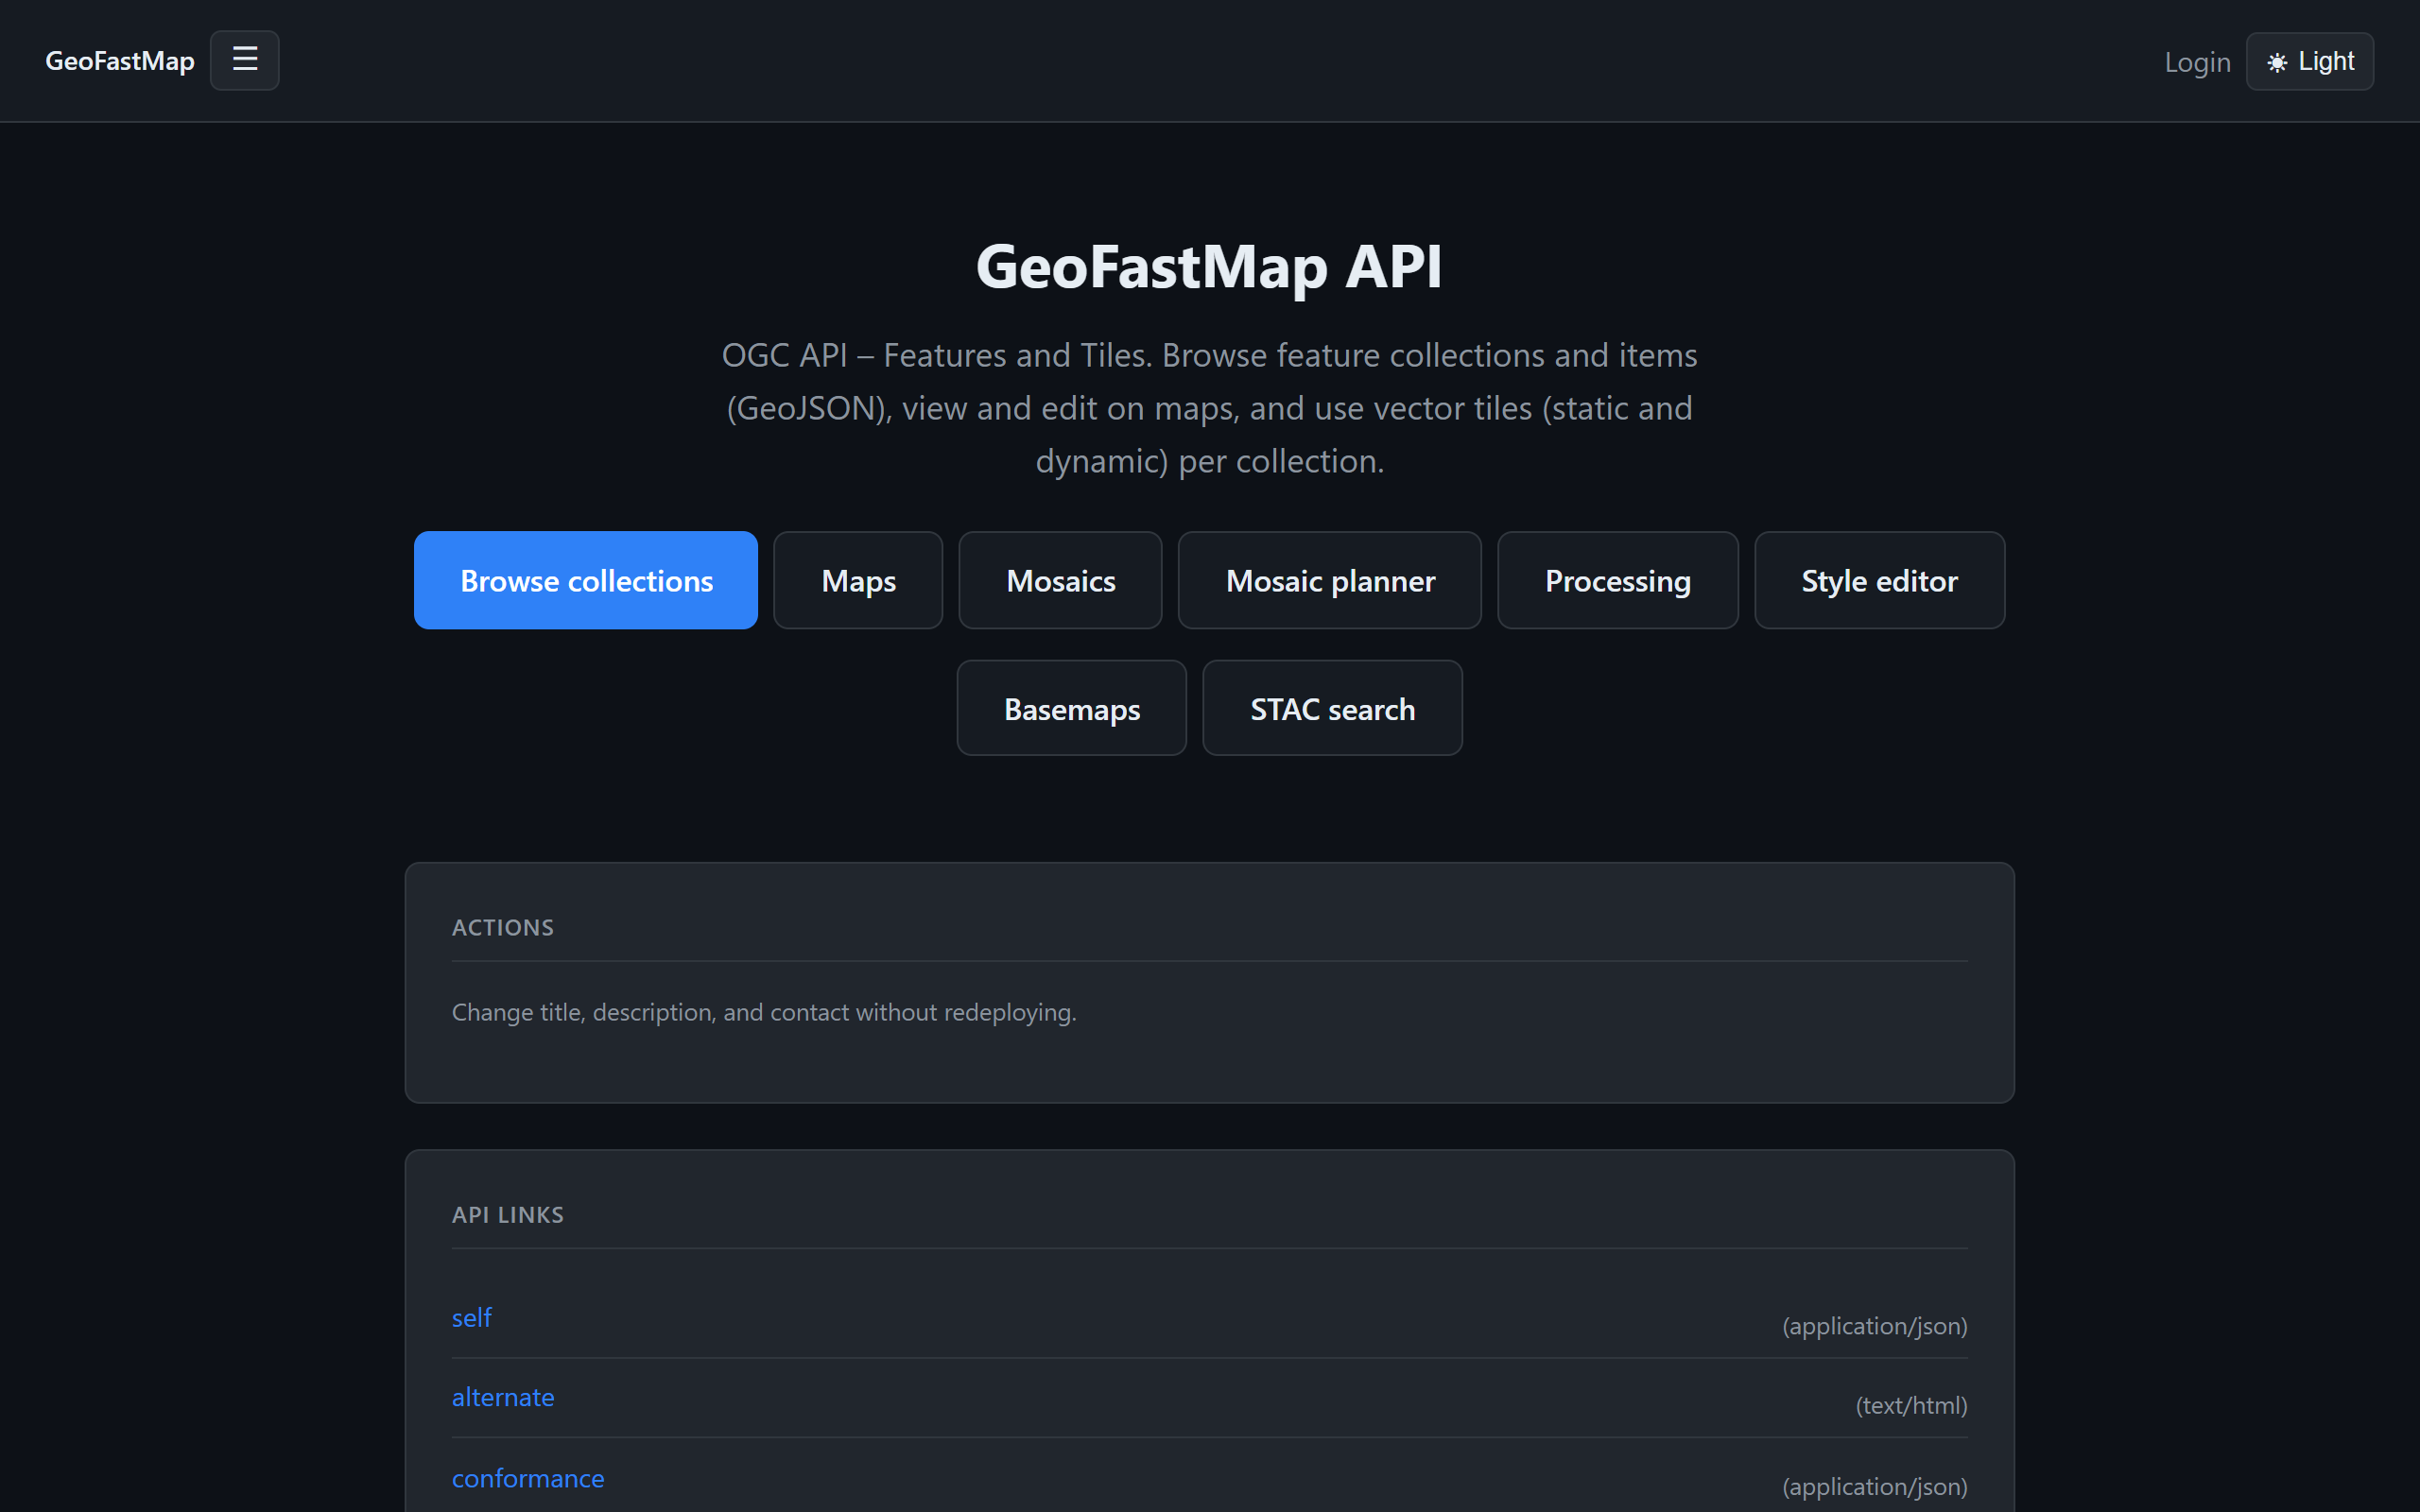Open the hamburger navigation menu
Screen dimensions: 2420x1512
[244, 60]
